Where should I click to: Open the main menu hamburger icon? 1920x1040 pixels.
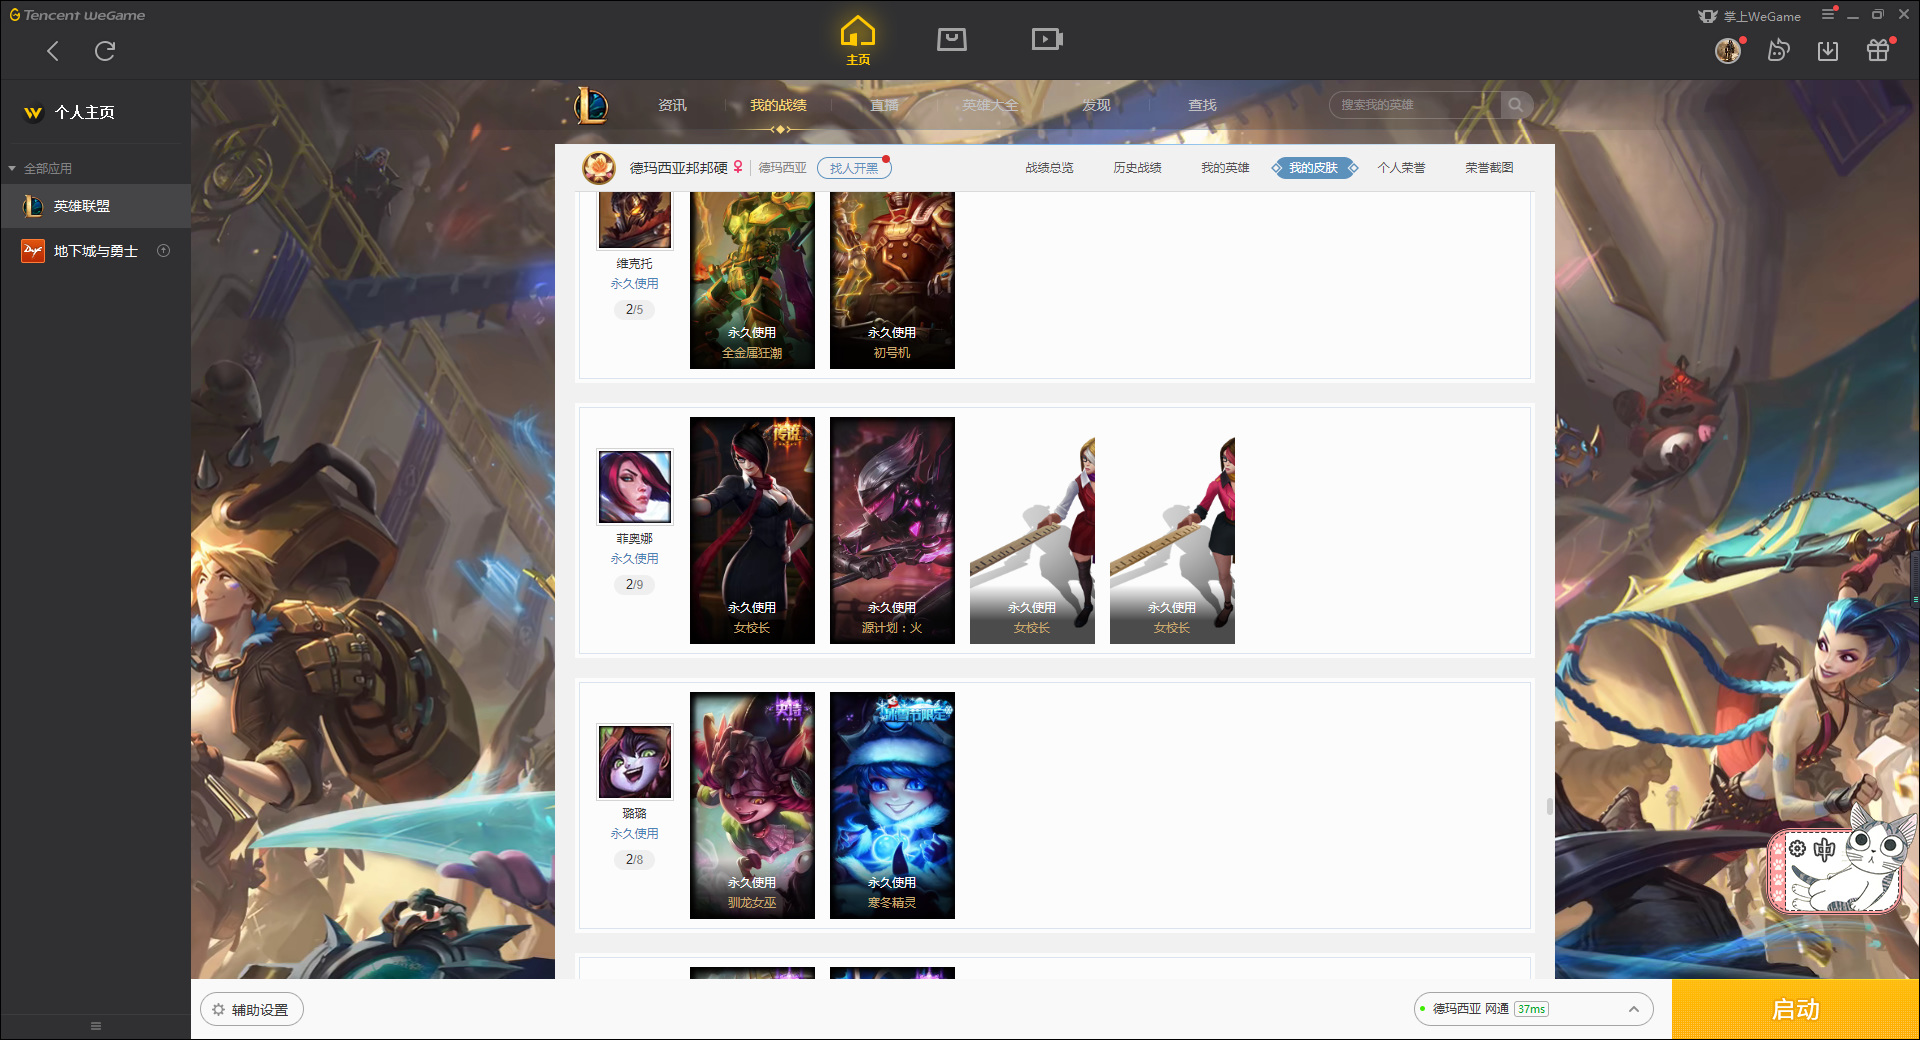pyautogui.click(x=1828, y=14)
